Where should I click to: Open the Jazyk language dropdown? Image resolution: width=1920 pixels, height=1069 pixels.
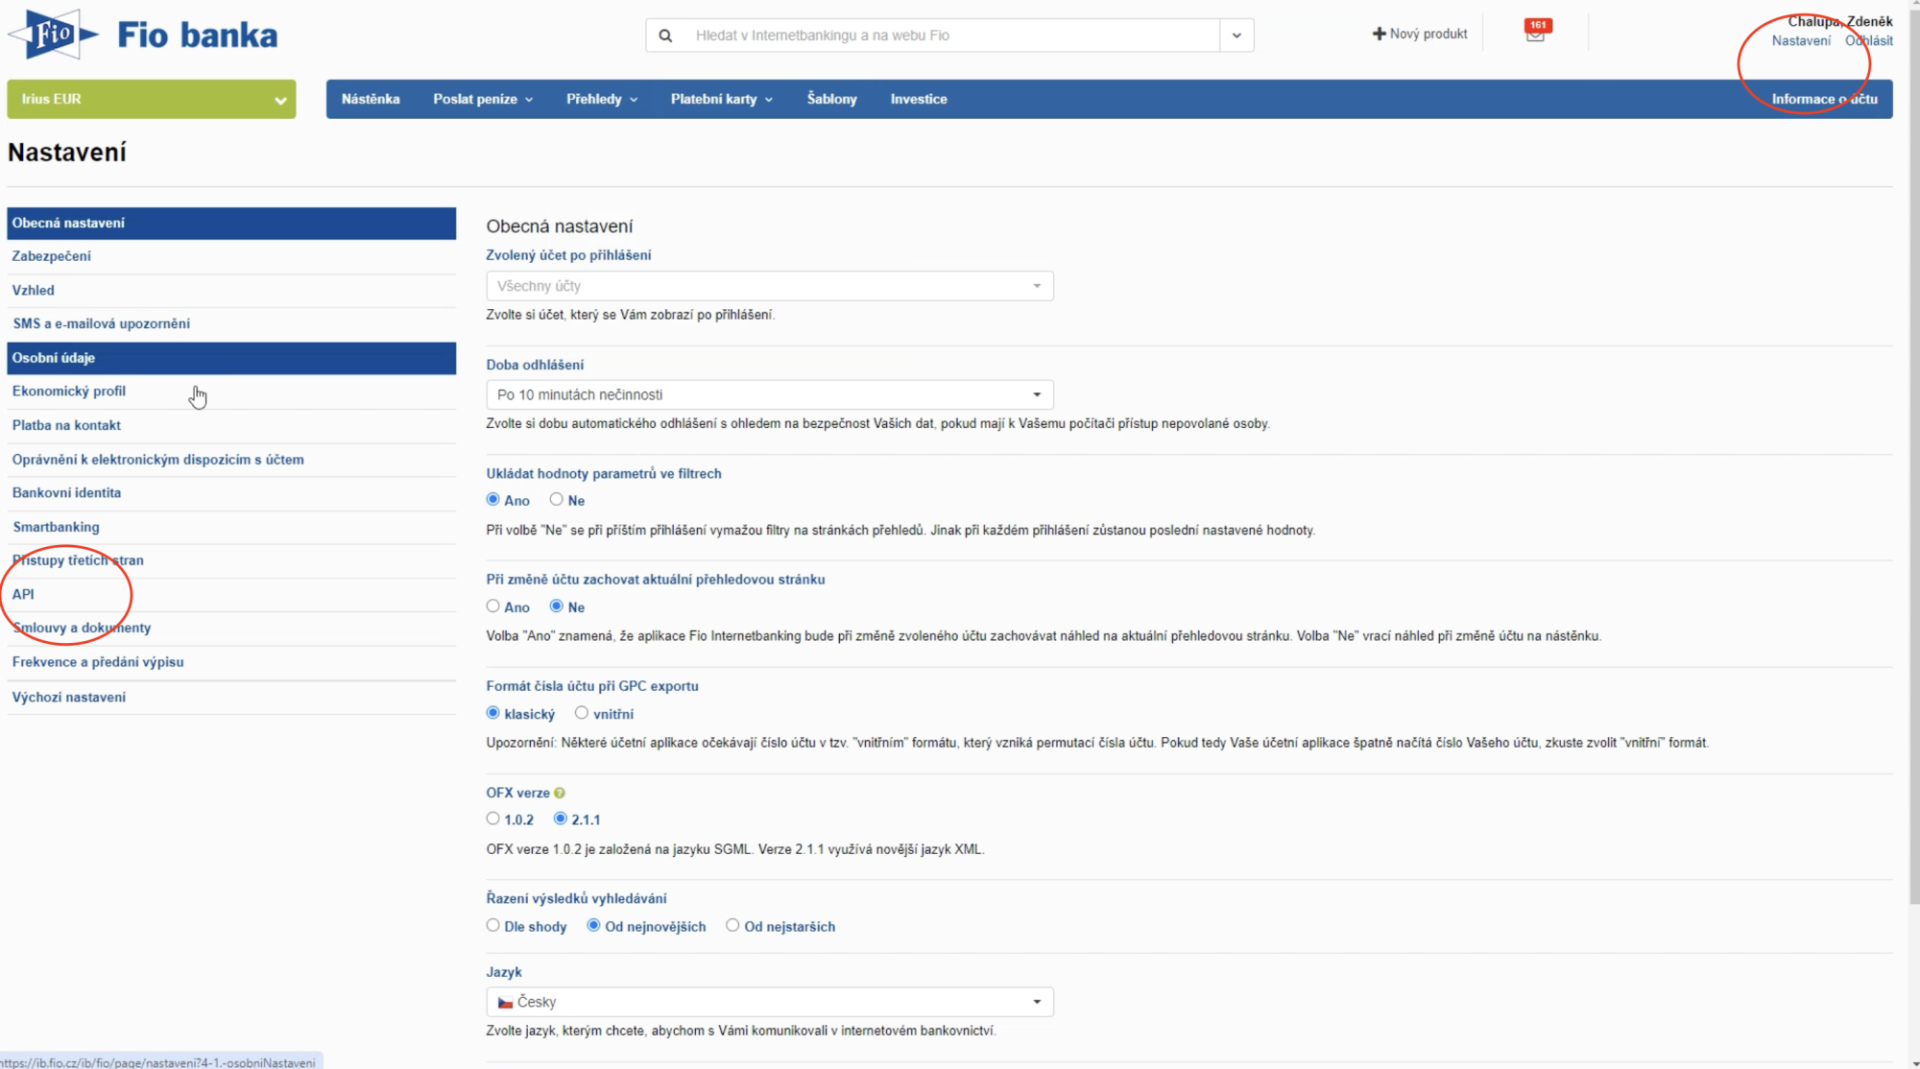pyautogui.click(x=769, y=1002)
